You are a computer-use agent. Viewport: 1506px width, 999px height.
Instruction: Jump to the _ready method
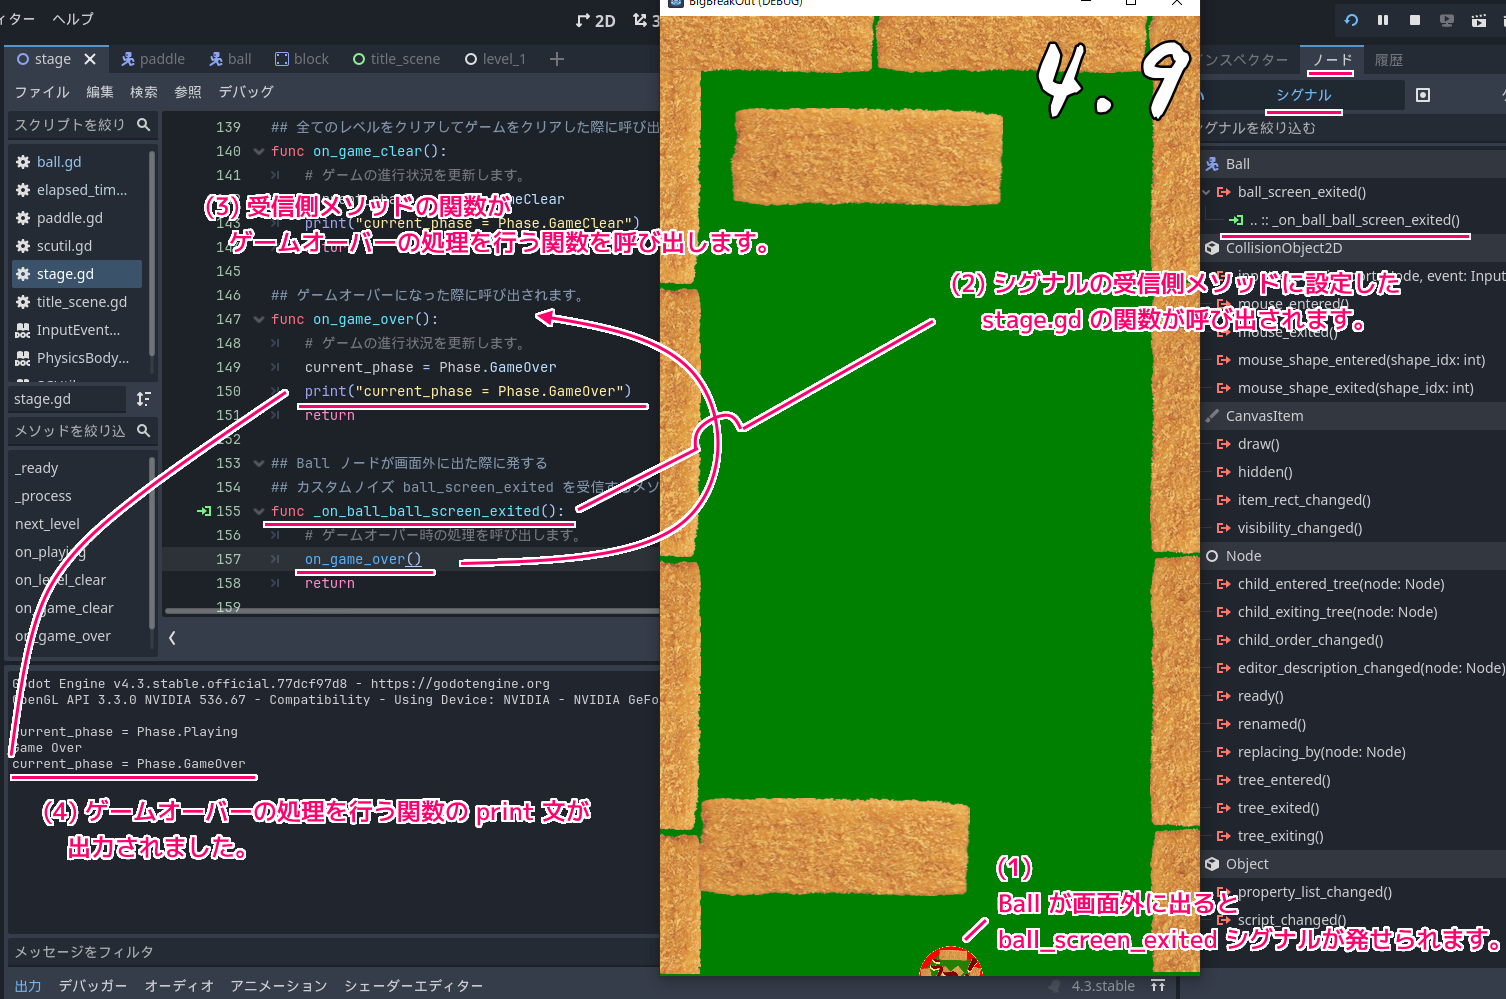click(37, 468)
